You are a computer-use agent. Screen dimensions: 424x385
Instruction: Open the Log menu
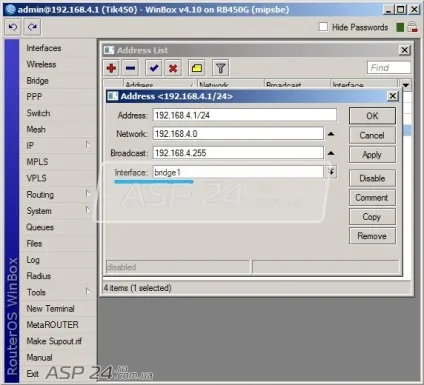pos(33,260)
